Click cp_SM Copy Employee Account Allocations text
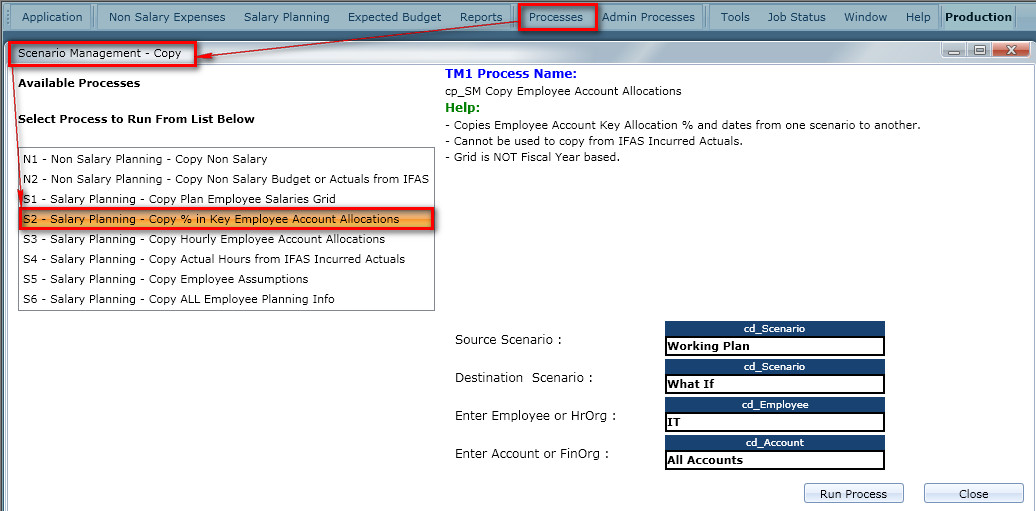This screenshot has height=511, width=1036. (x=564, y=91)
